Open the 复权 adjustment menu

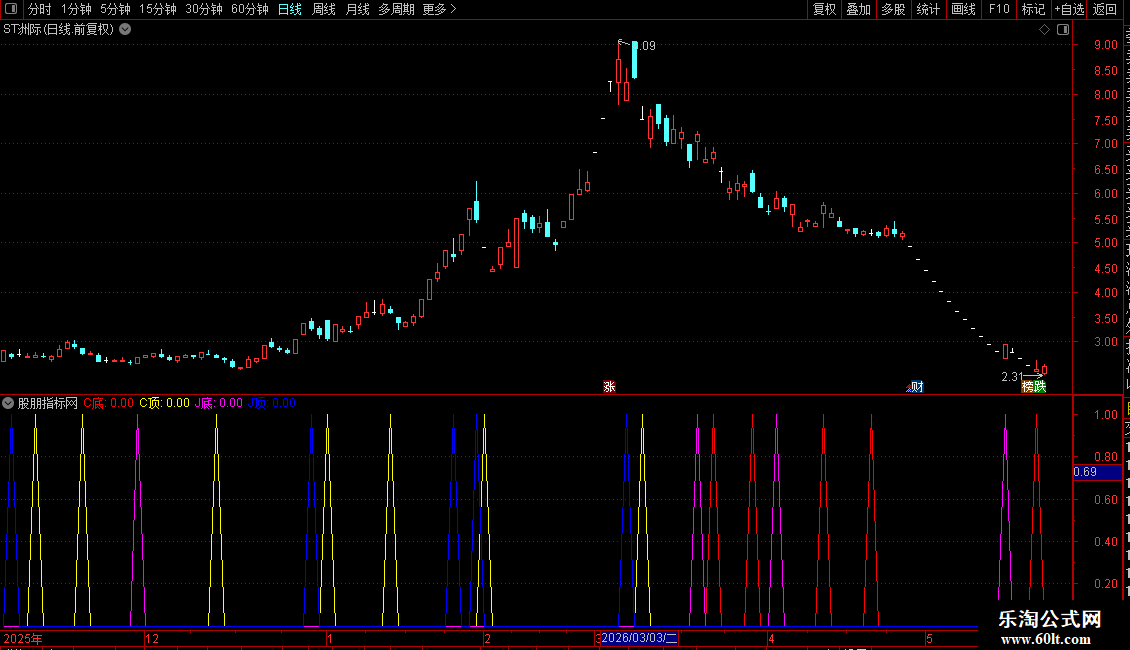(824, 9)
